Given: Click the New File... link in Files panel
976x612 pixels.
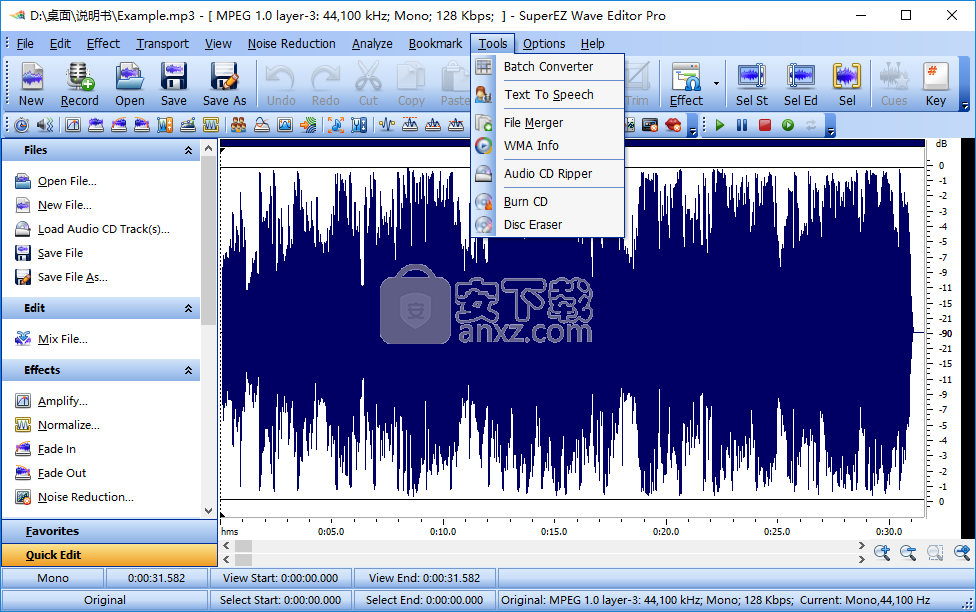Looking at the screenshot, I should 64,205.
